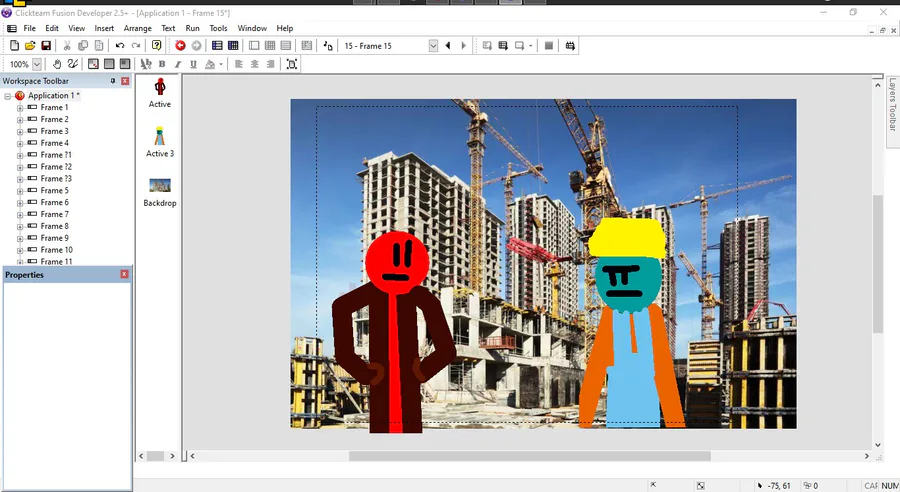Viewport: 900px width, 492px height.
Task: Toggle right text alignment
Action: [x=270, y=64]
